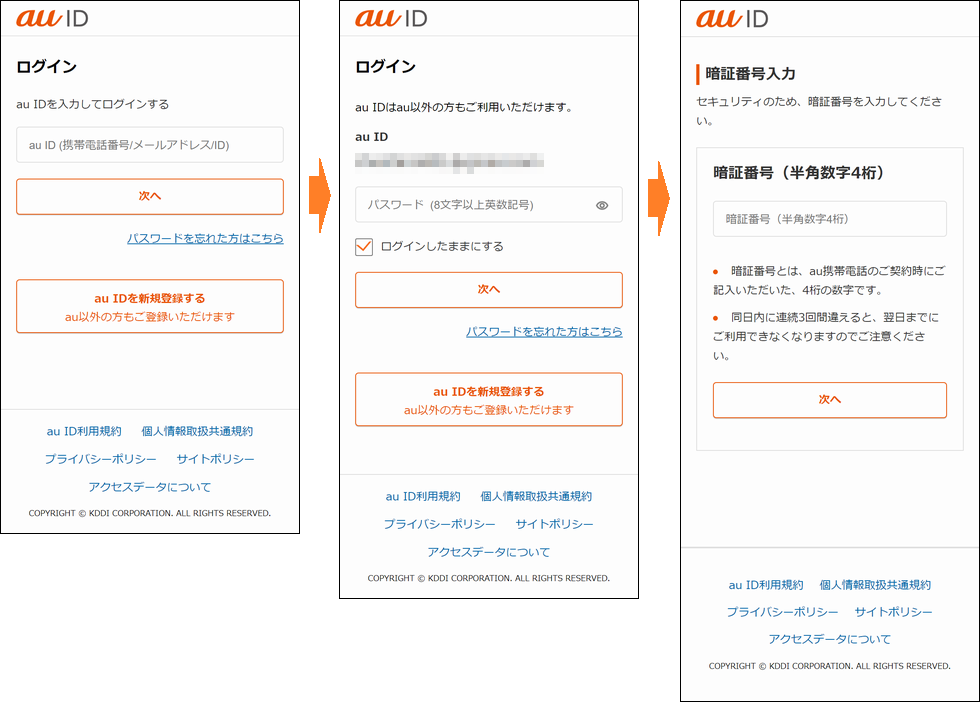Open forgot-password link on the password entry screen

544,332
